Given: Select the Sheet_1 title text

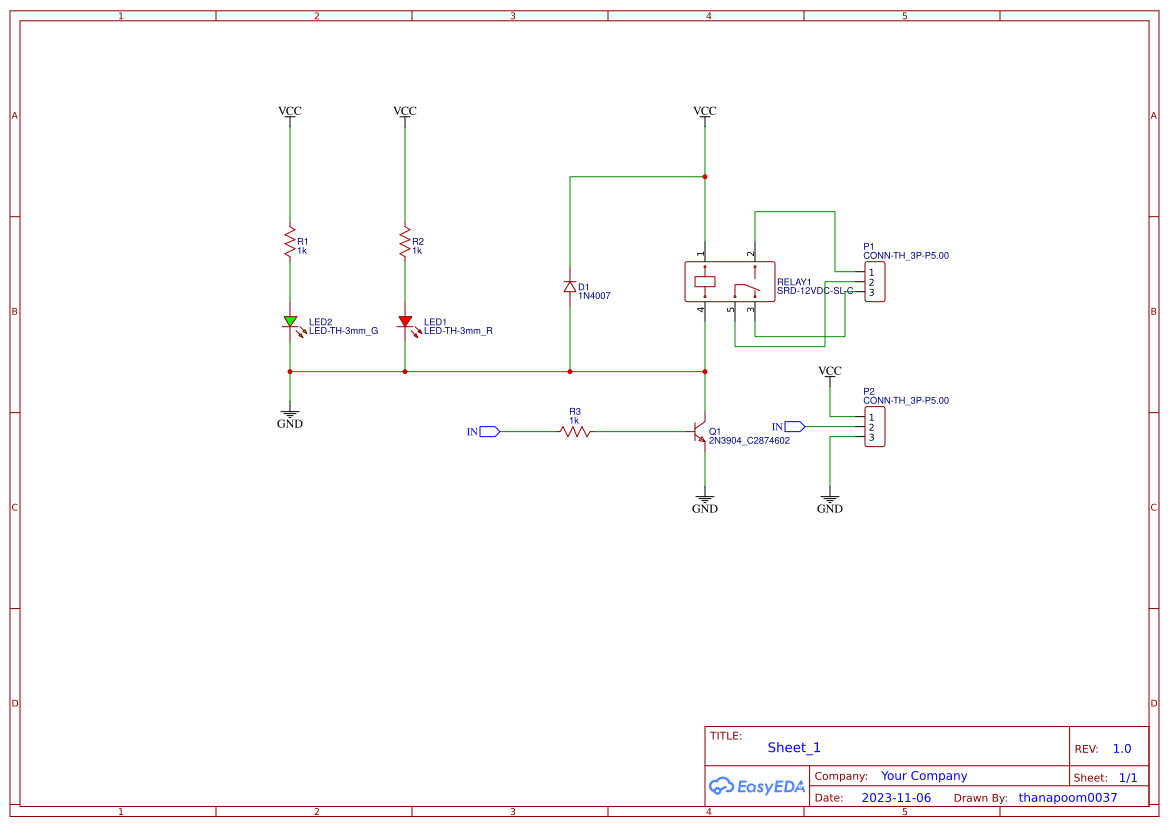Looking at the screenshot, I should pyautogui.click(x=793, y=747).
